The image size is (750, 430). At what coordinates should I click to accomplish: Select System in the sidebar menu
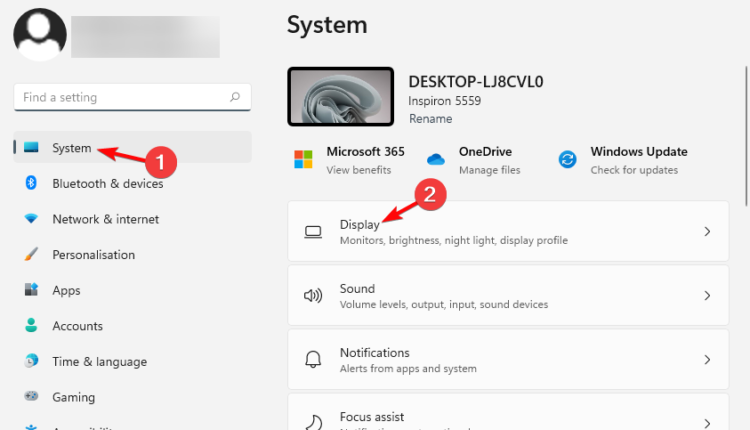click(x=72, y=148)
